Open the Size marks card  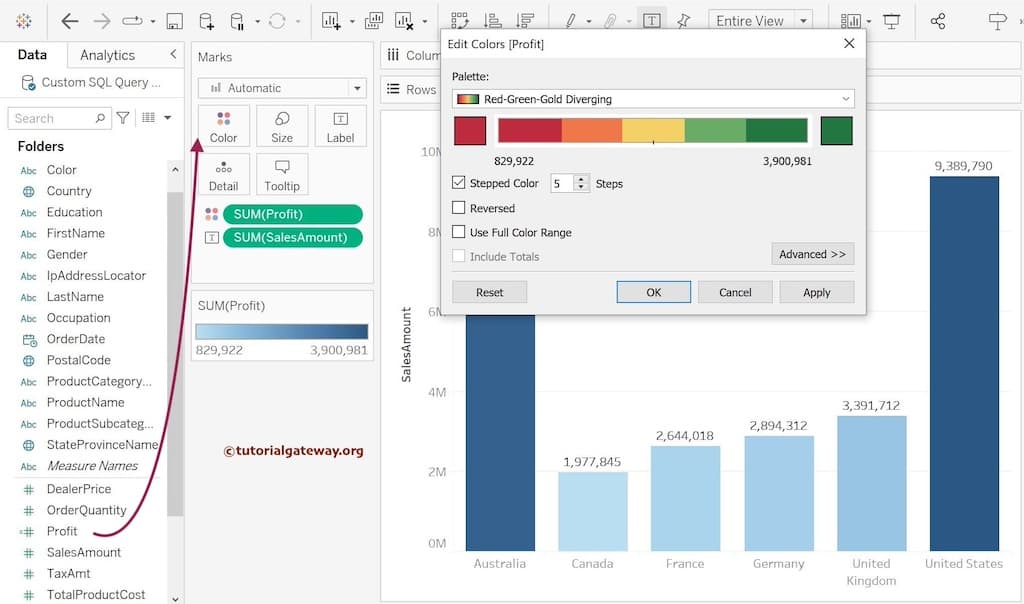point(282,126)
